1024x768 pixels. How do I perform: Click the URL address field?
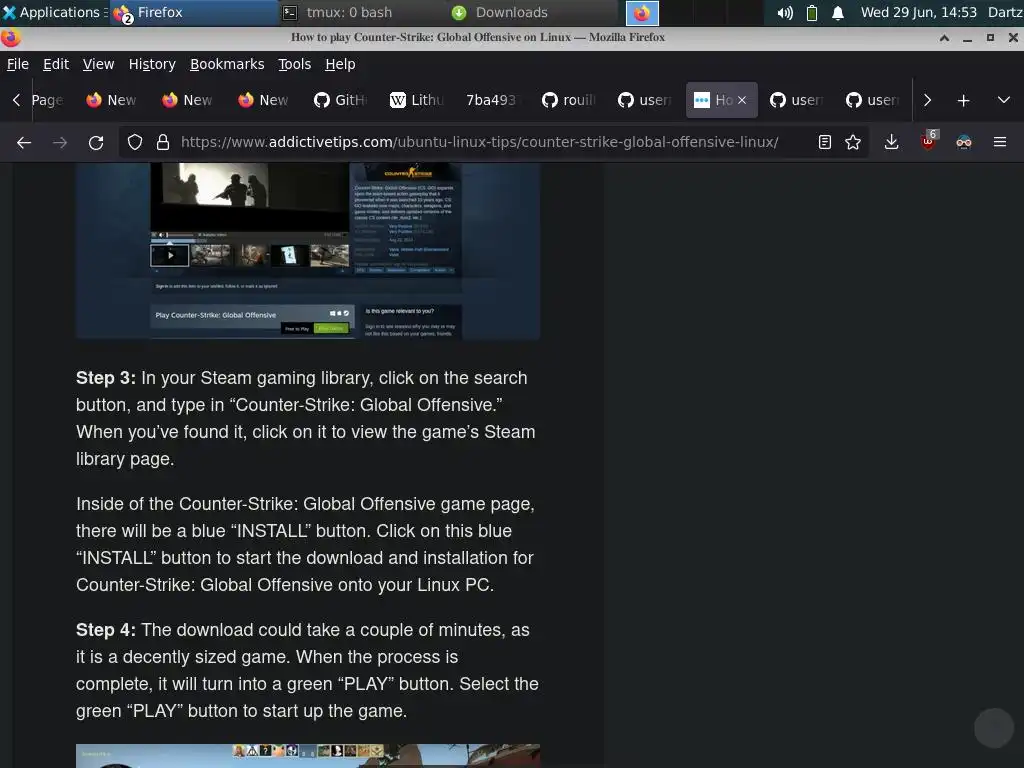(x=479, y=142)
